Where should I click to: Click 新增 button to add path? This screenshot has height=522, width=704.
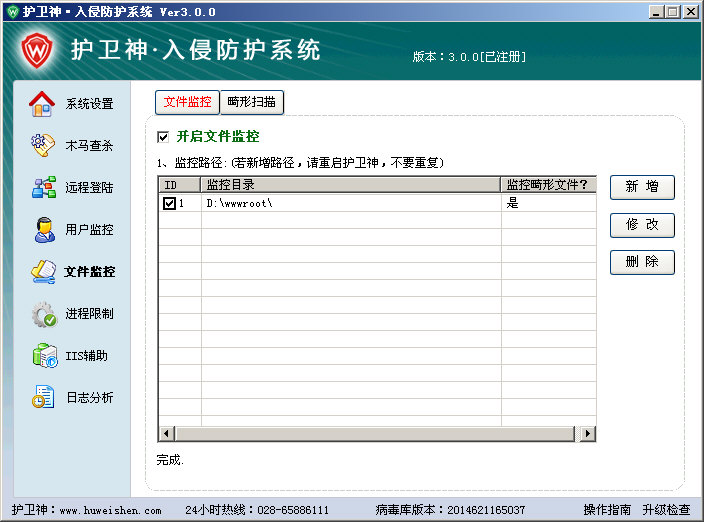pyautogui.click(x=642, y=187)
